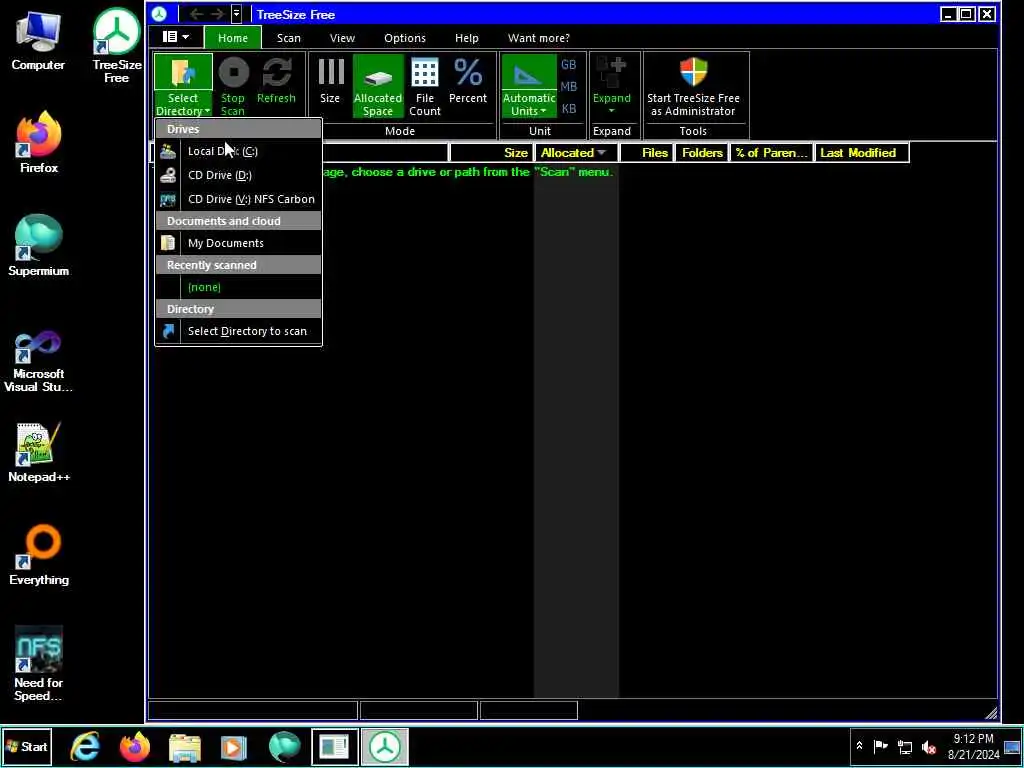The height and width of the screenshot is (768, 1024).
Task: Open the quick access toolbar dropdown
Action: tap(236, 14)
